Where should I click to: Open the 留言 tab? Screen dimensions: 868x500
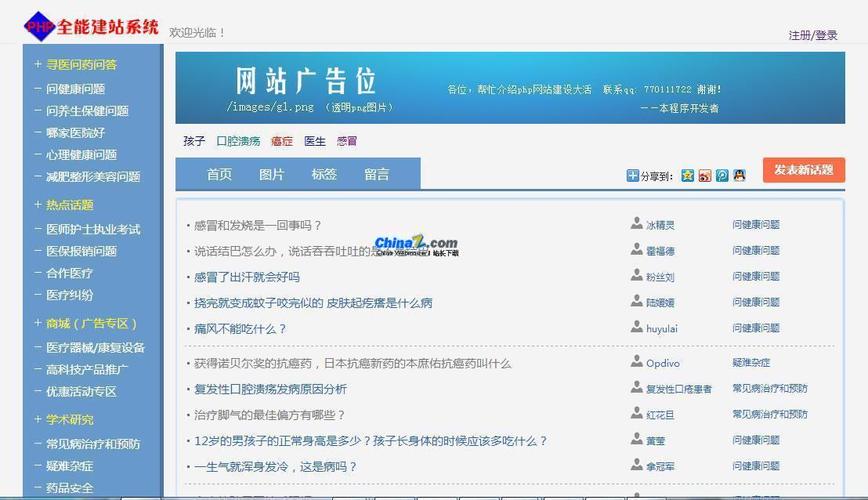(377, 174)
